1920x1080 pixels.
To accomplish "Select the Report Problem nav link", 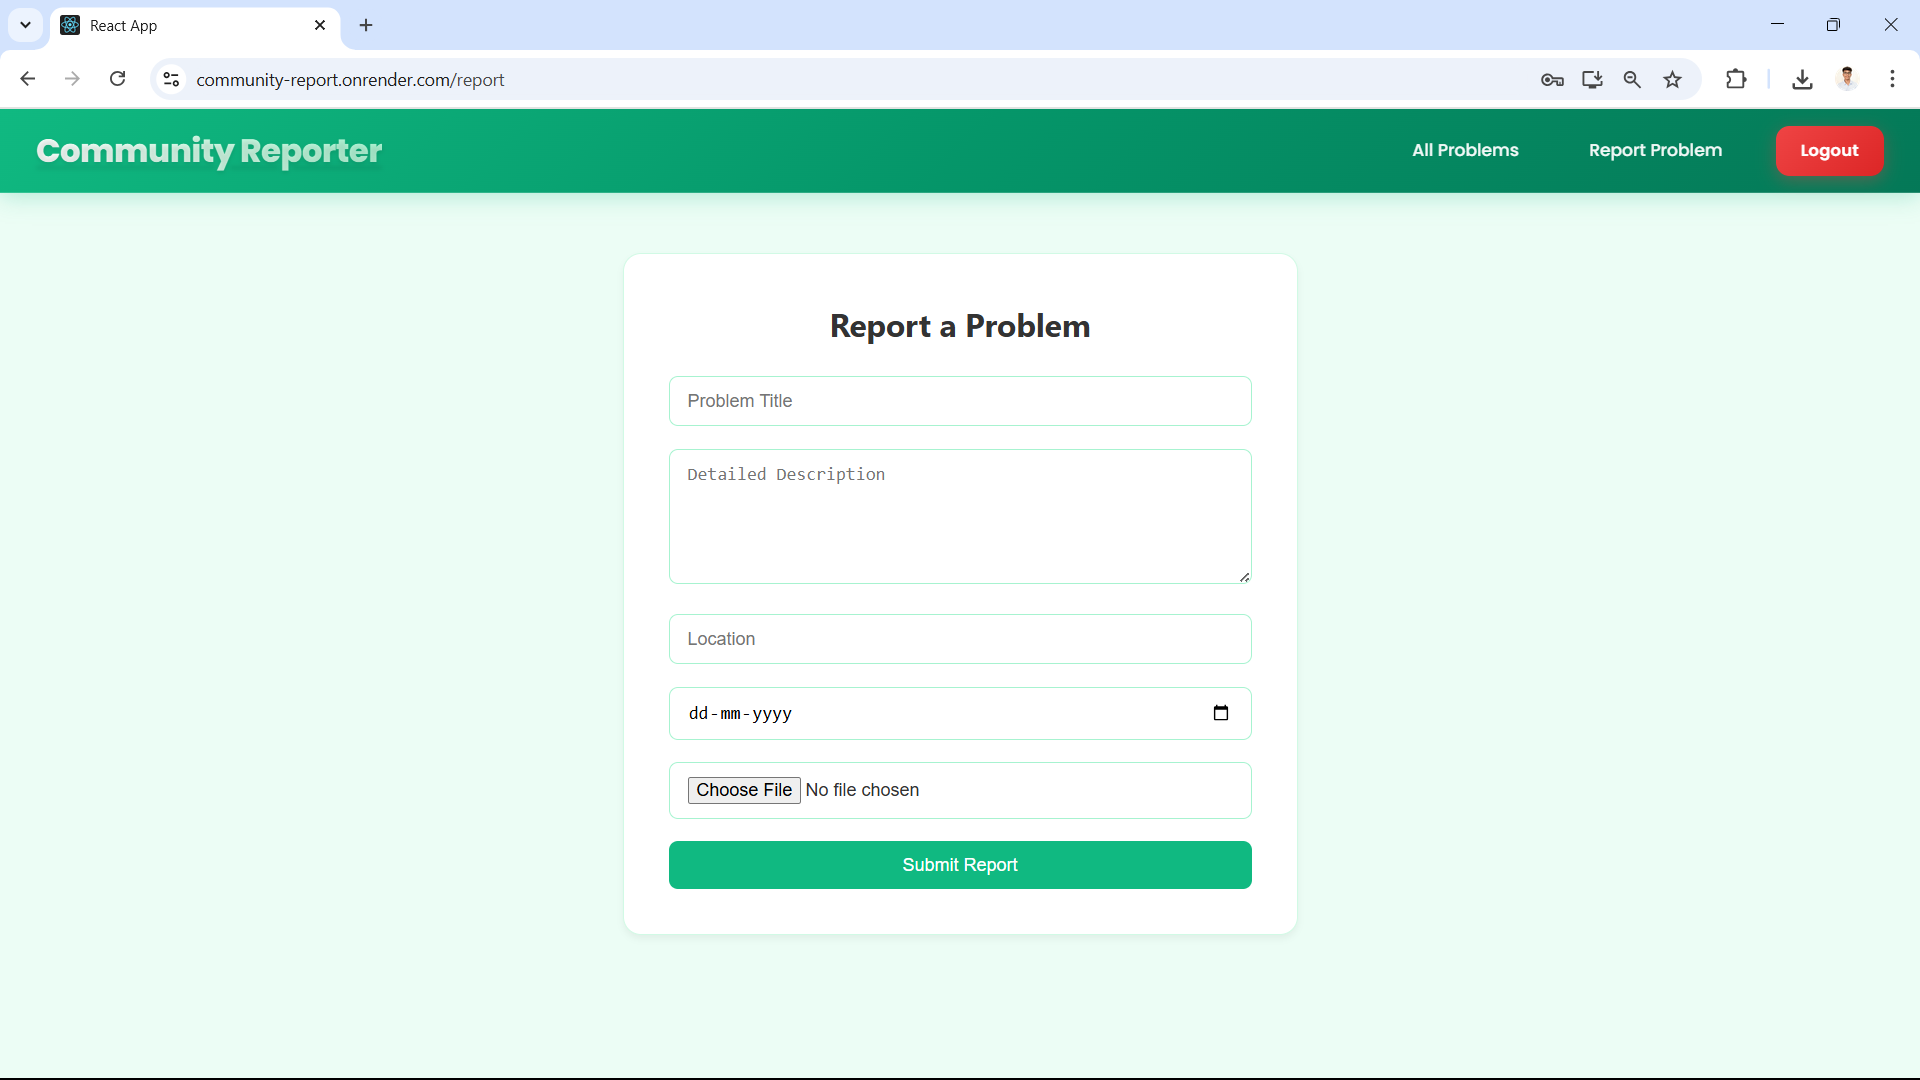I will pos(1655,150).
